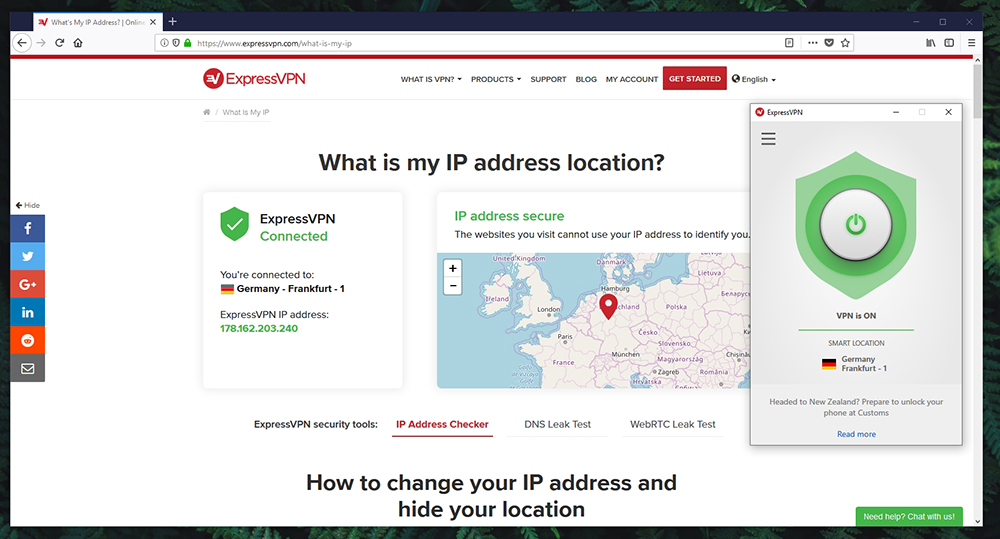Open the ExpressVPN app hamburger menu
The width and height of the screenshot is (1000, 539).
pyautogui.click(x=768, y=139)
